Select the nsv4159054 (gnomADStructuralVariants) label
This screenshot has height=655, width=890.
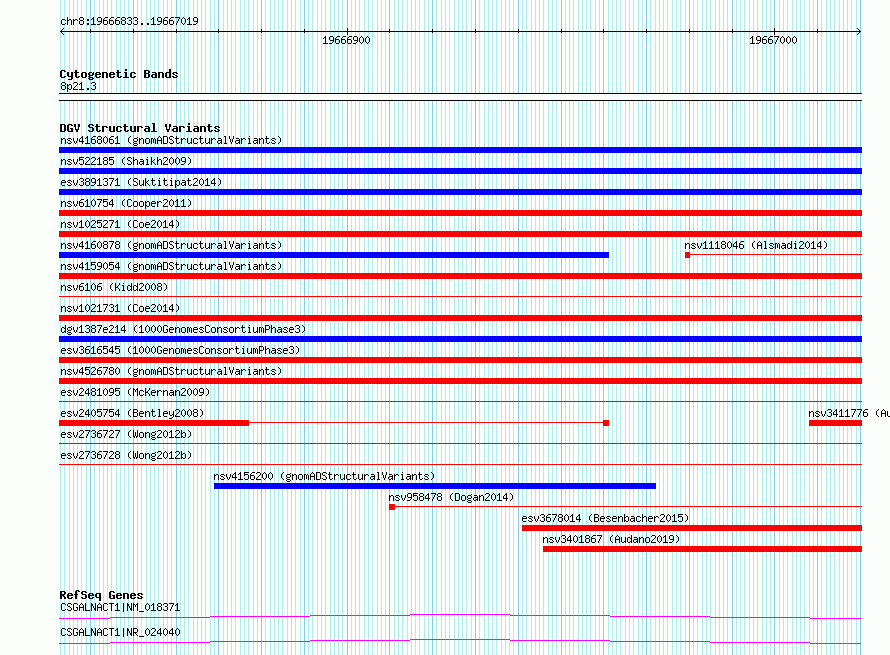pyautogui.click(x=171, y=266)
